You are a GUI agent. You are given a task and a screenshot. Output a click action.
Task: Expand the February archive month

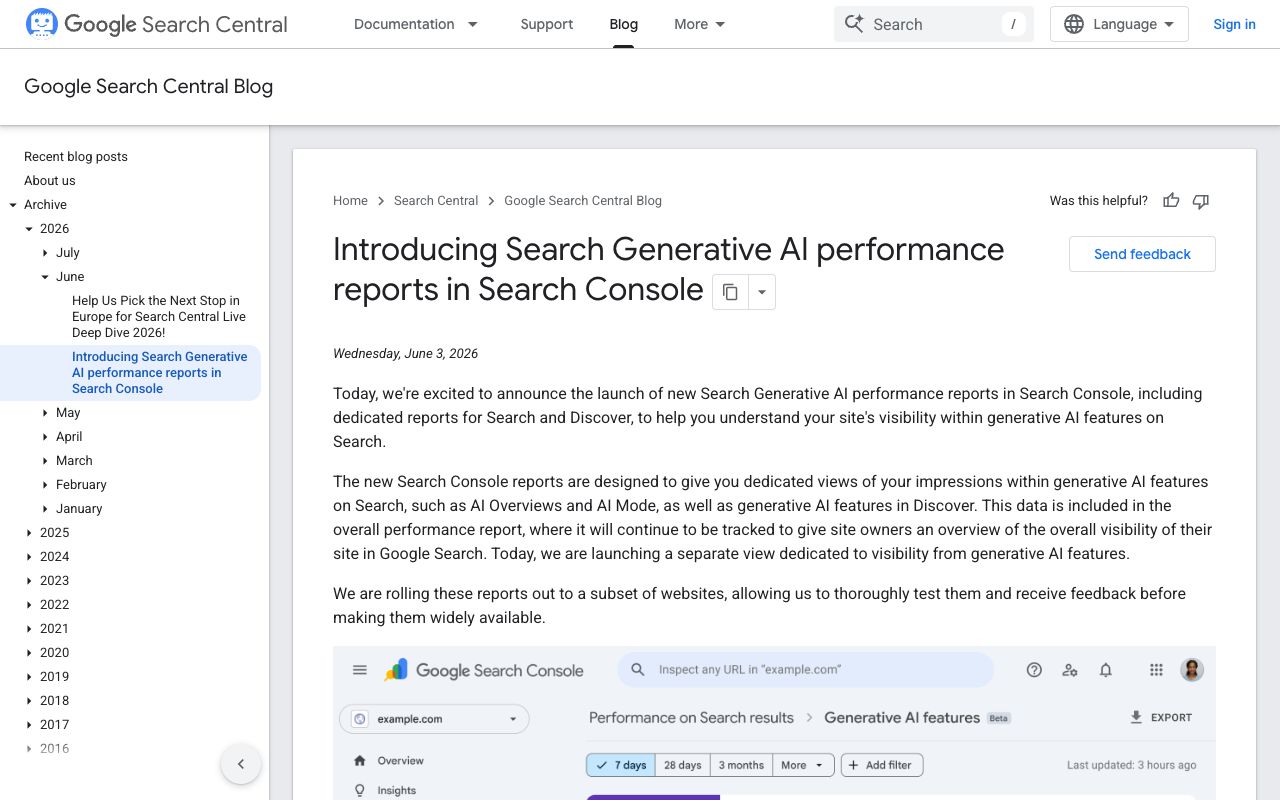[45, 485]
